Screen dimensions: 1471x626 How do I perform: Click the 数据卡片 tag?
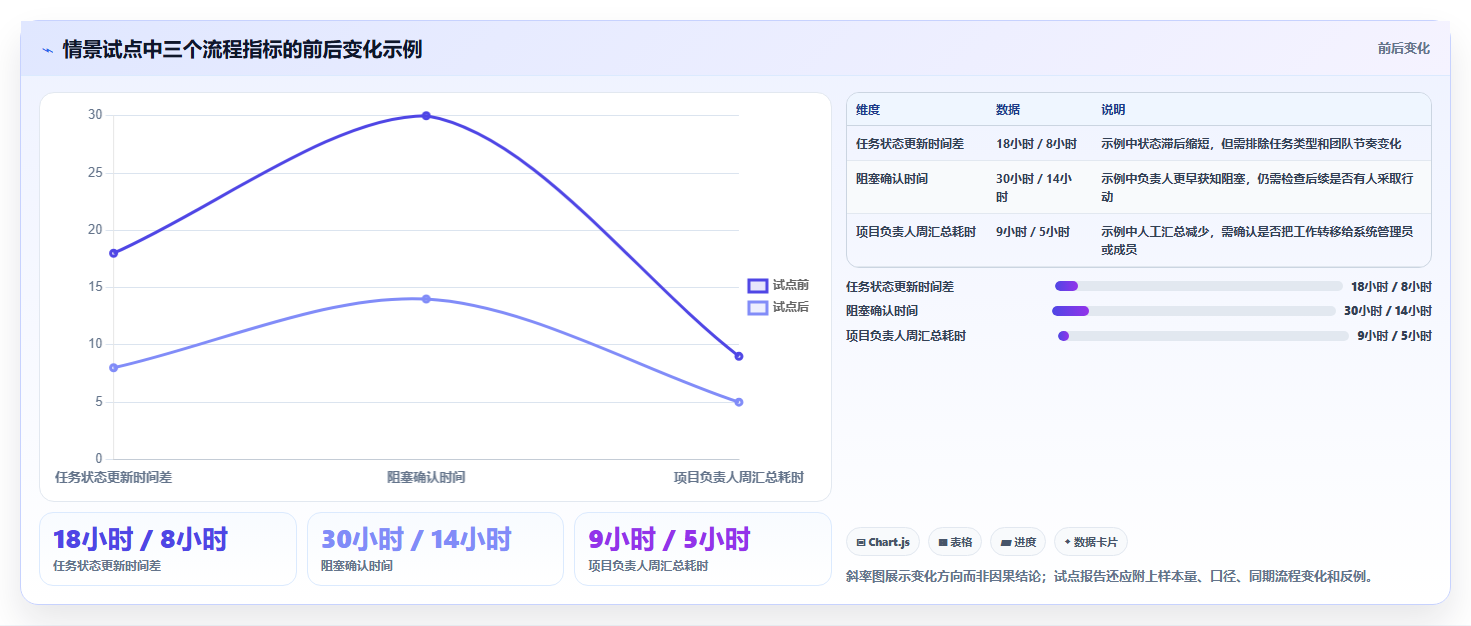click(1091, 542)
